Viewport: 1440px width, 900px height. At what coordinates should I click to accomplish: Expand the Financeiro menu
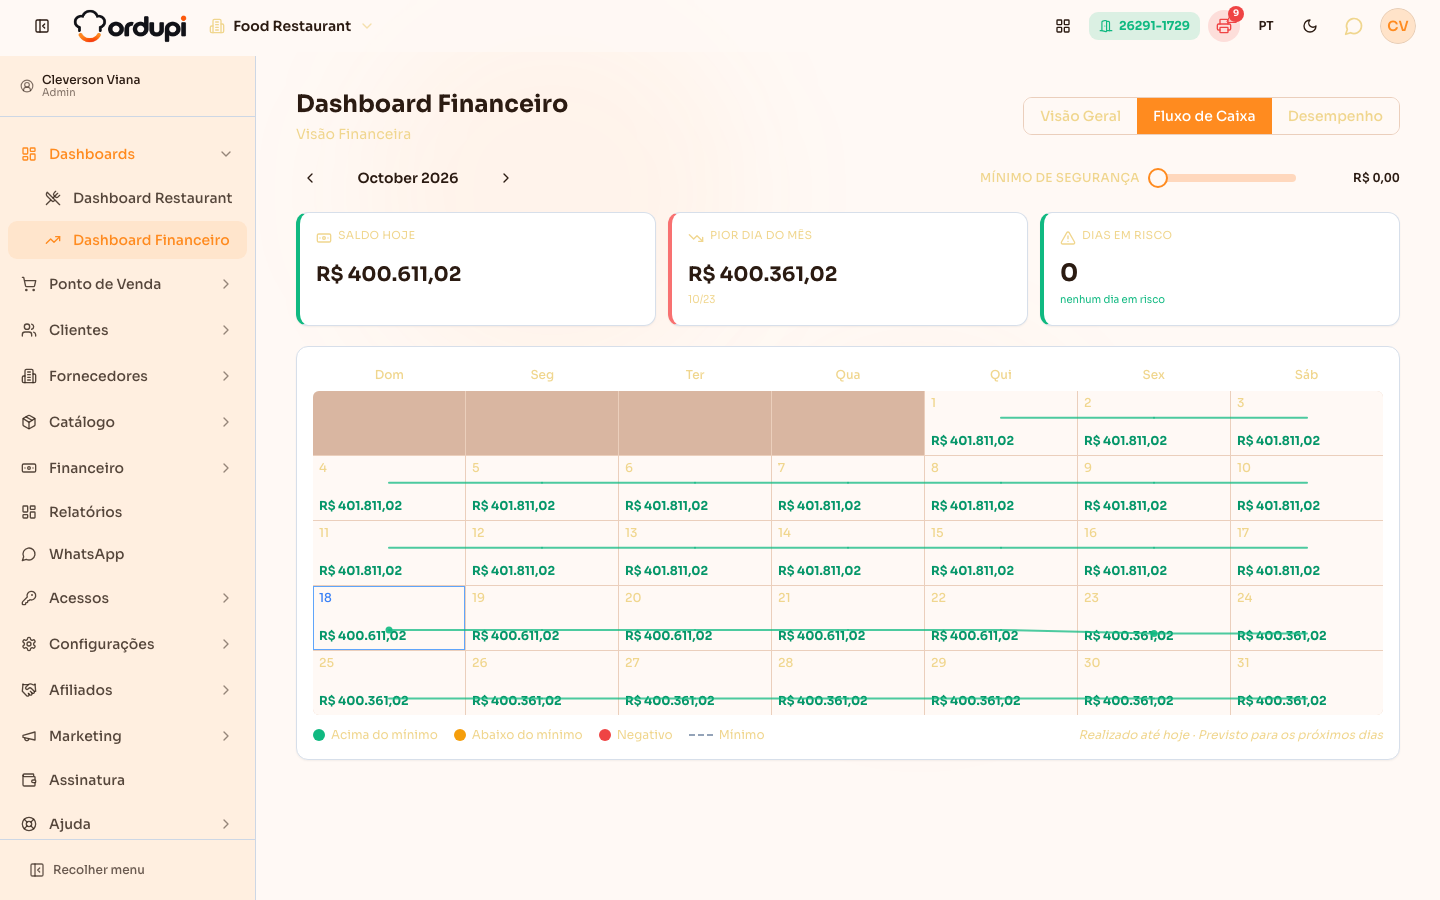[x=127, y=468]
